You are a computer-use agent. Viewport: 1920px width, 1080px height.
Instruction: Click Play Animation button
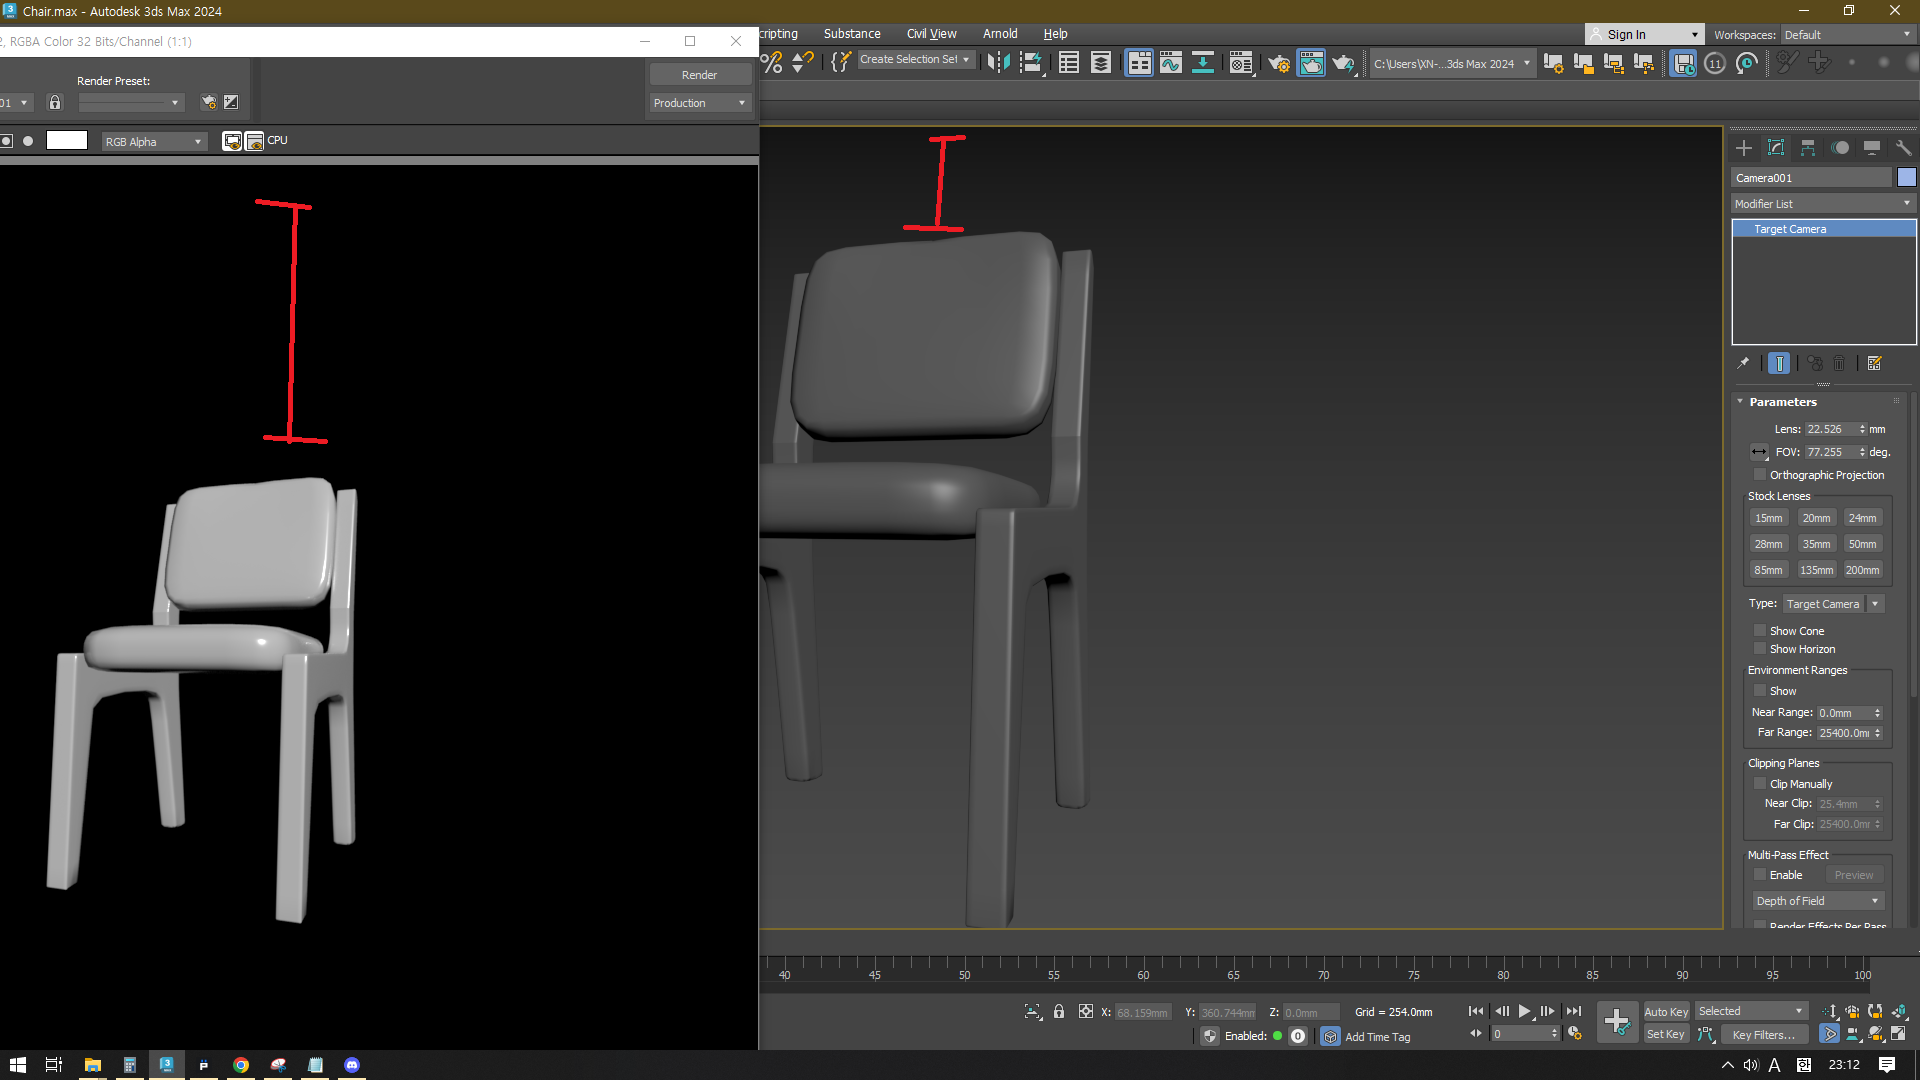[x=1524, y=1012]
